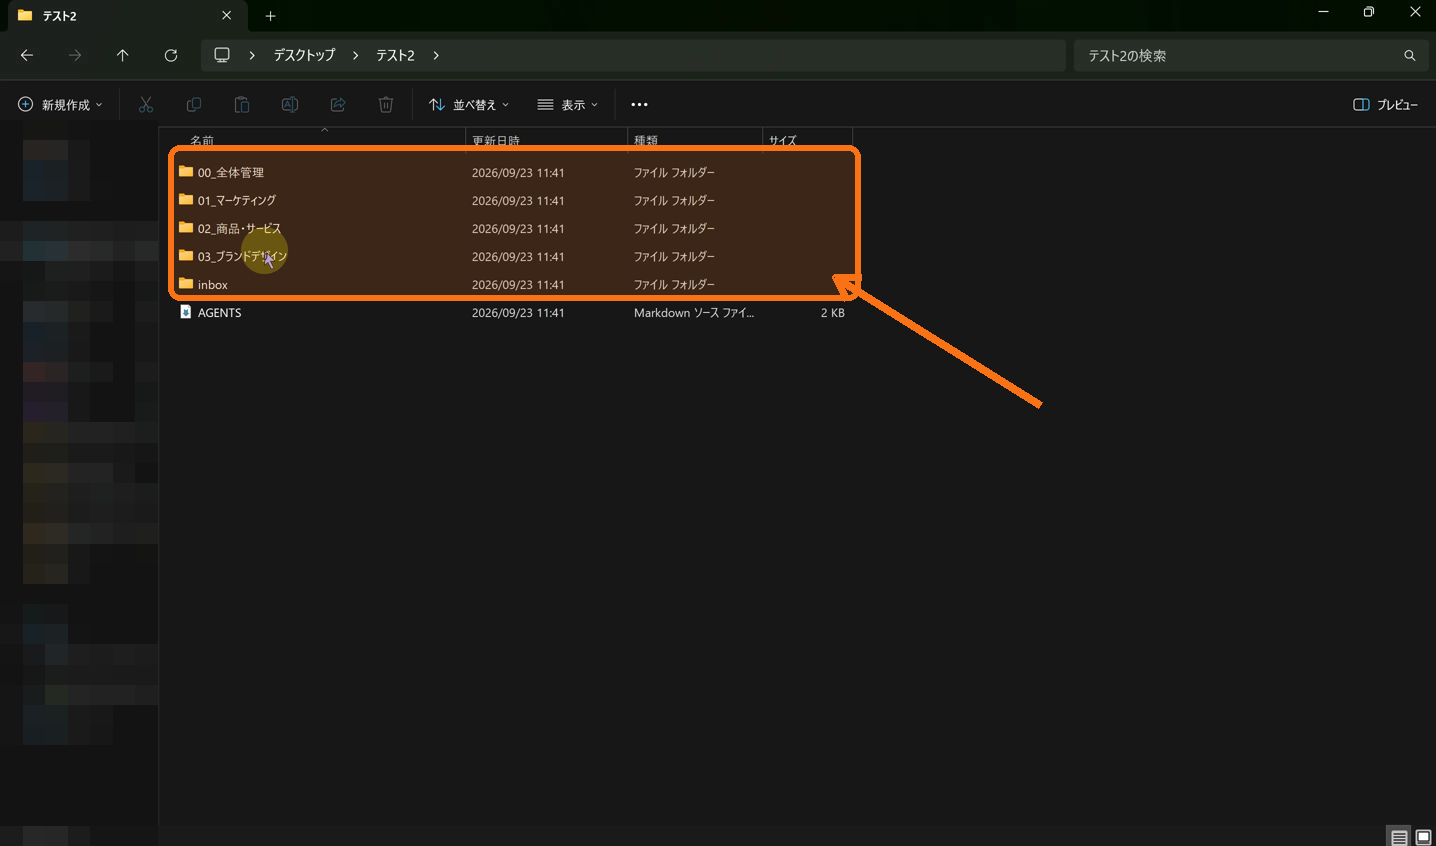The width and height of the screenshot is (1436, 846).
Task: Go back with the left arrow
Action: pos(27,55)
